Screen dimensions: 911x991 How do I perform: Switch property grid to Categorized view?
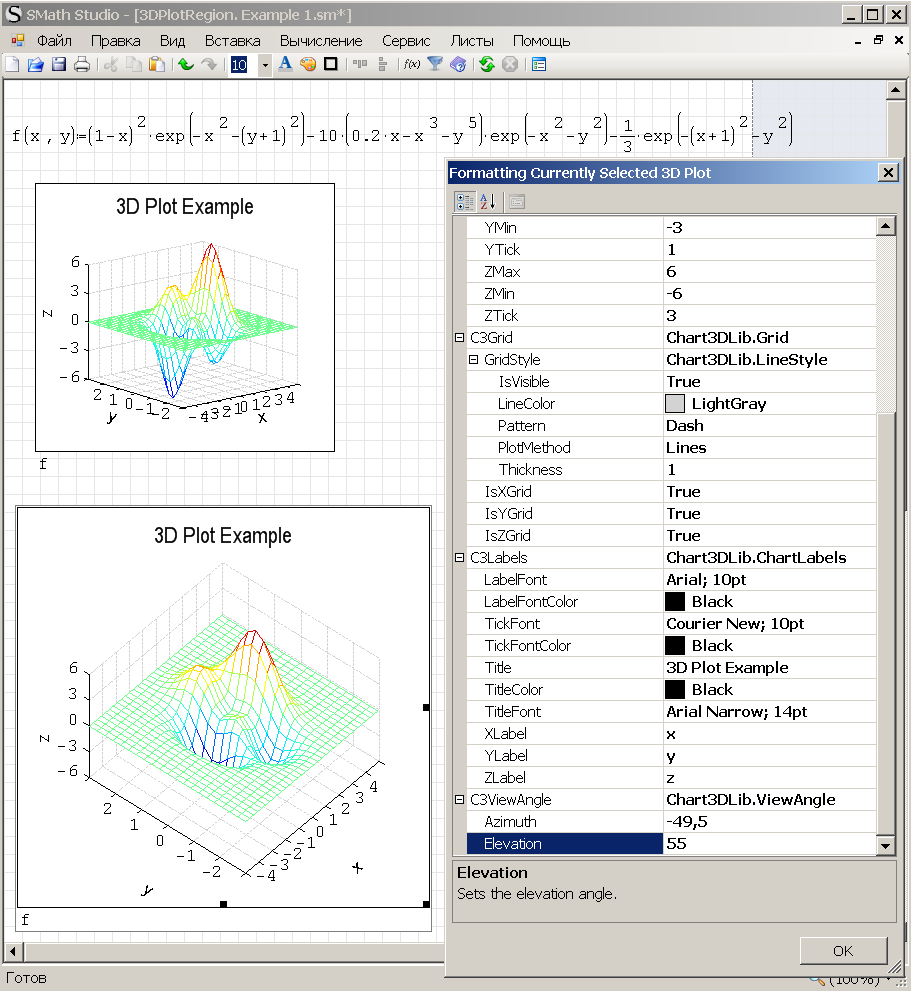pyautogui.click(x=464, y=201)
